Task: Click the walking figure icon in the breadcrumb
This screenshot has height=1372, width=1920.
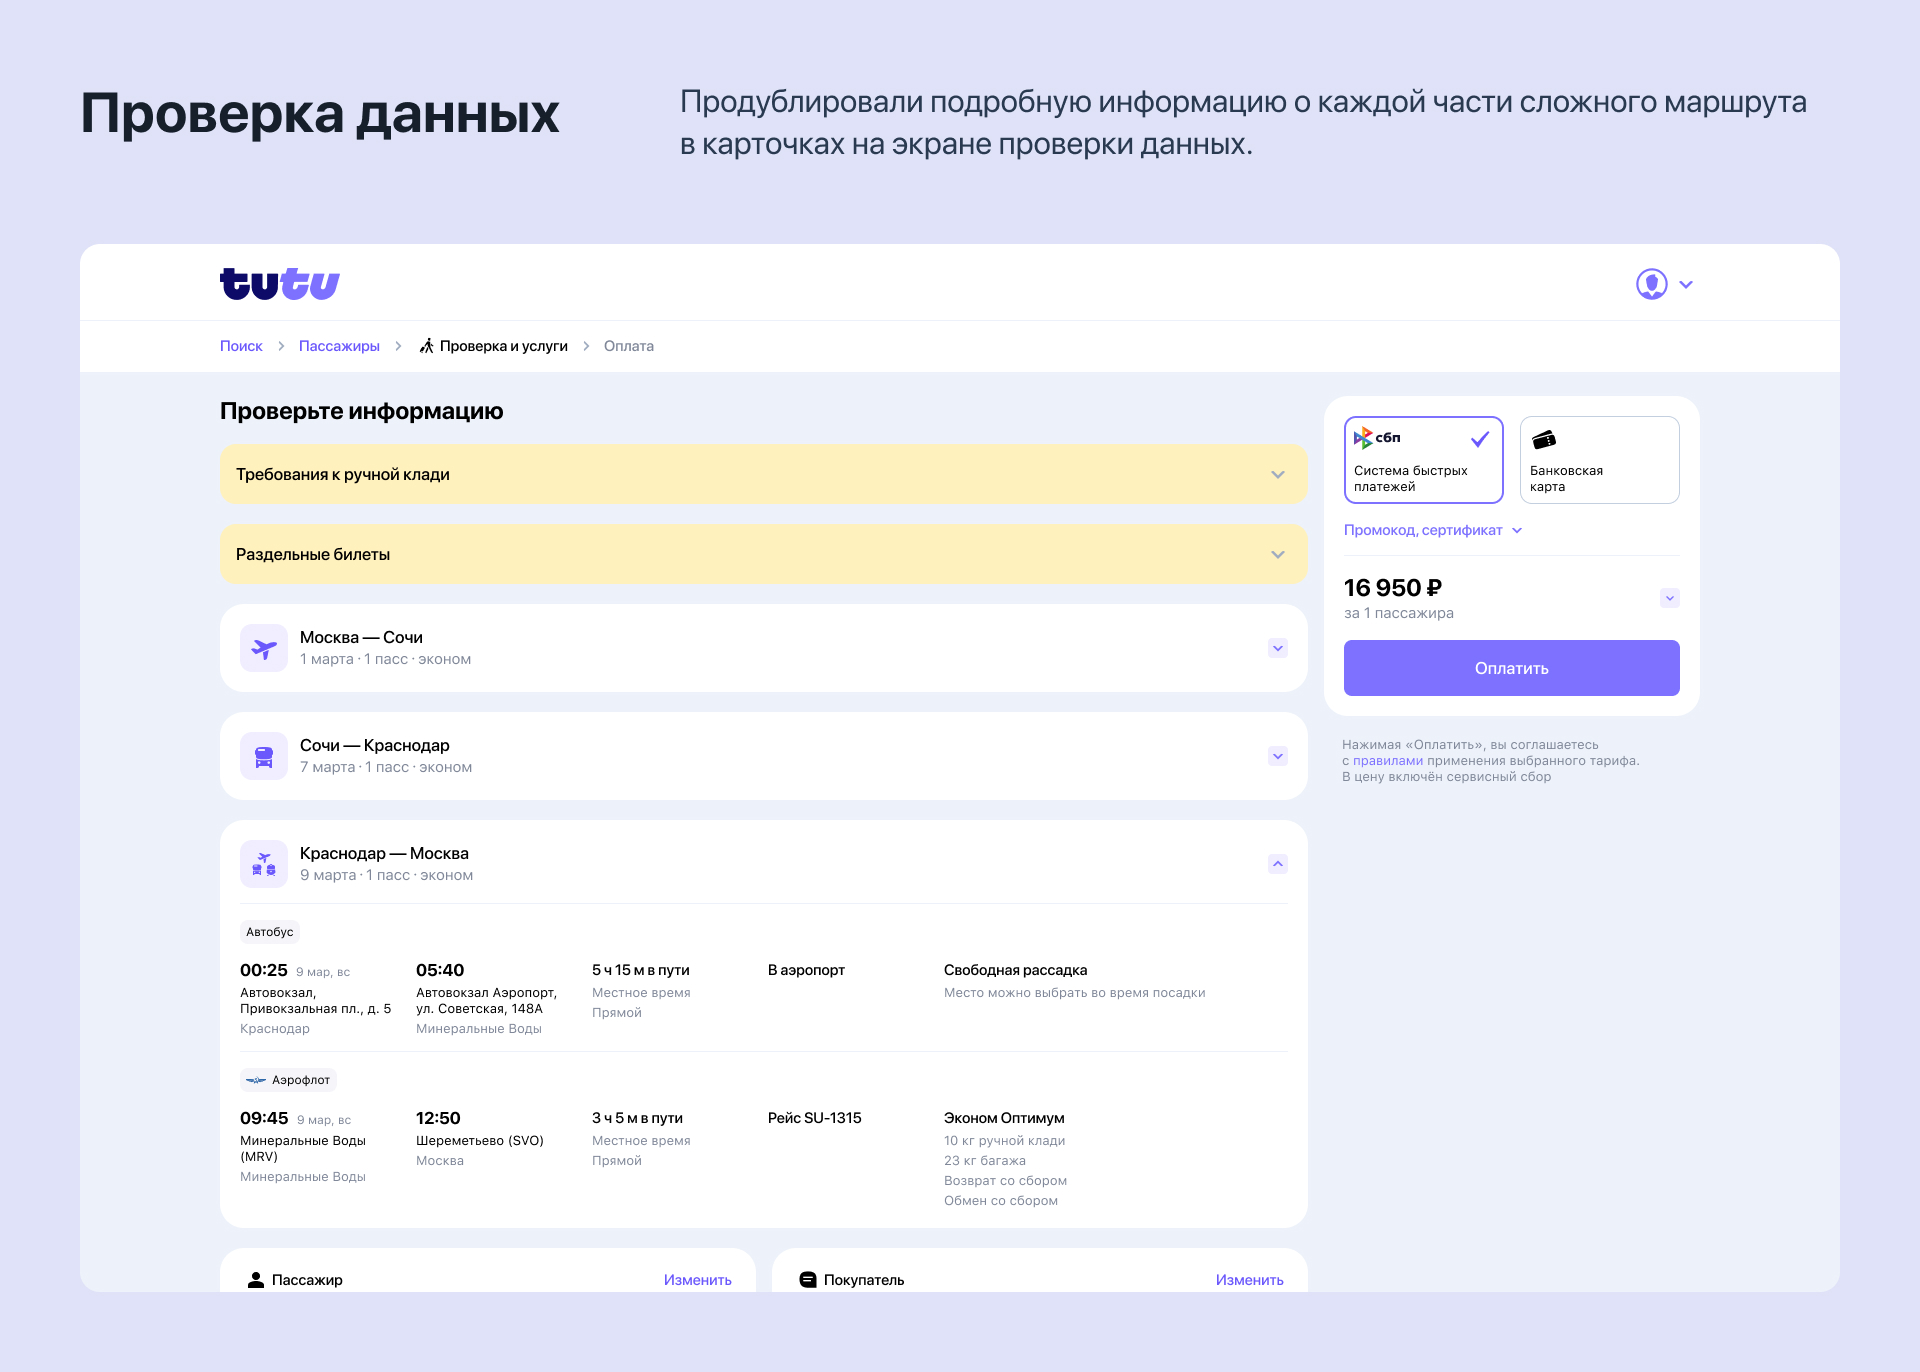Action: pyautogui.click(x=427, y=346)
